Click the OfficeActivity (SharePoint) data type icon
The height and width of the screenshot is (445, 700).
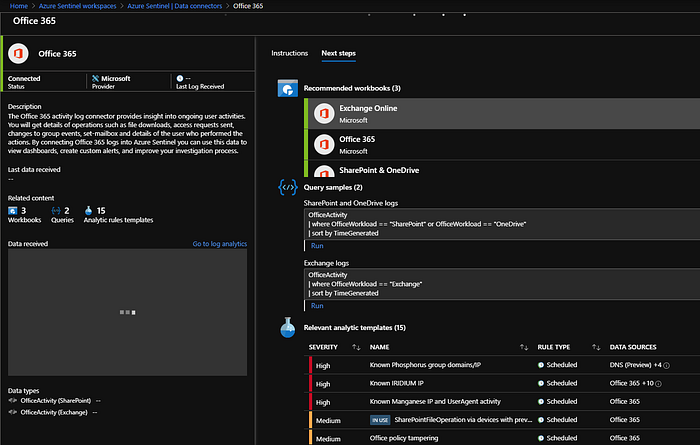(12, 401)
